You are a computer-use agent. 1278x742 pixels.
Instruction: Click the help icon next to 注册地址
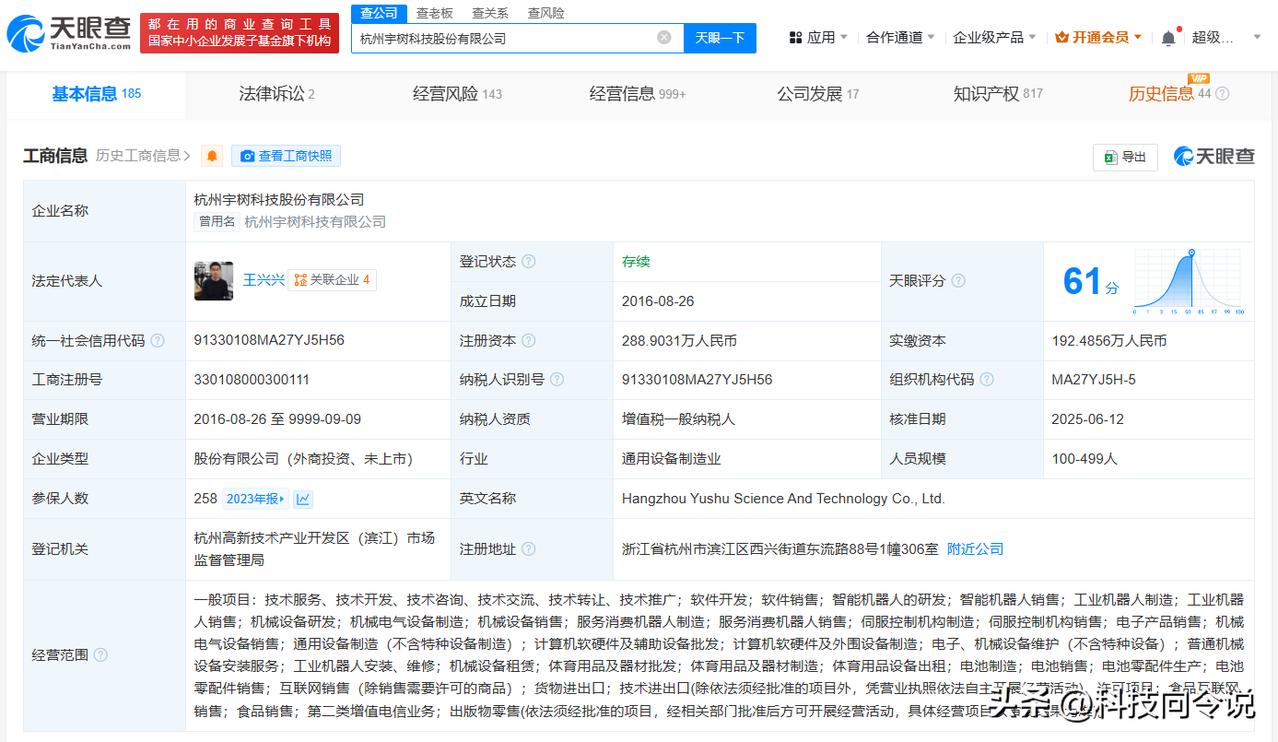(528, 549)
